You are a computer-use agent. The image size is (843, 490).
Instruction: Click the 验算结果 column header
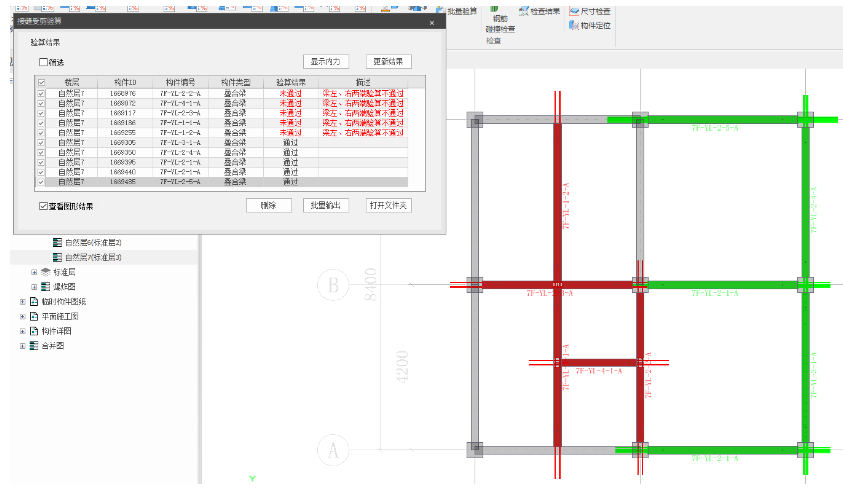[290, 82]
